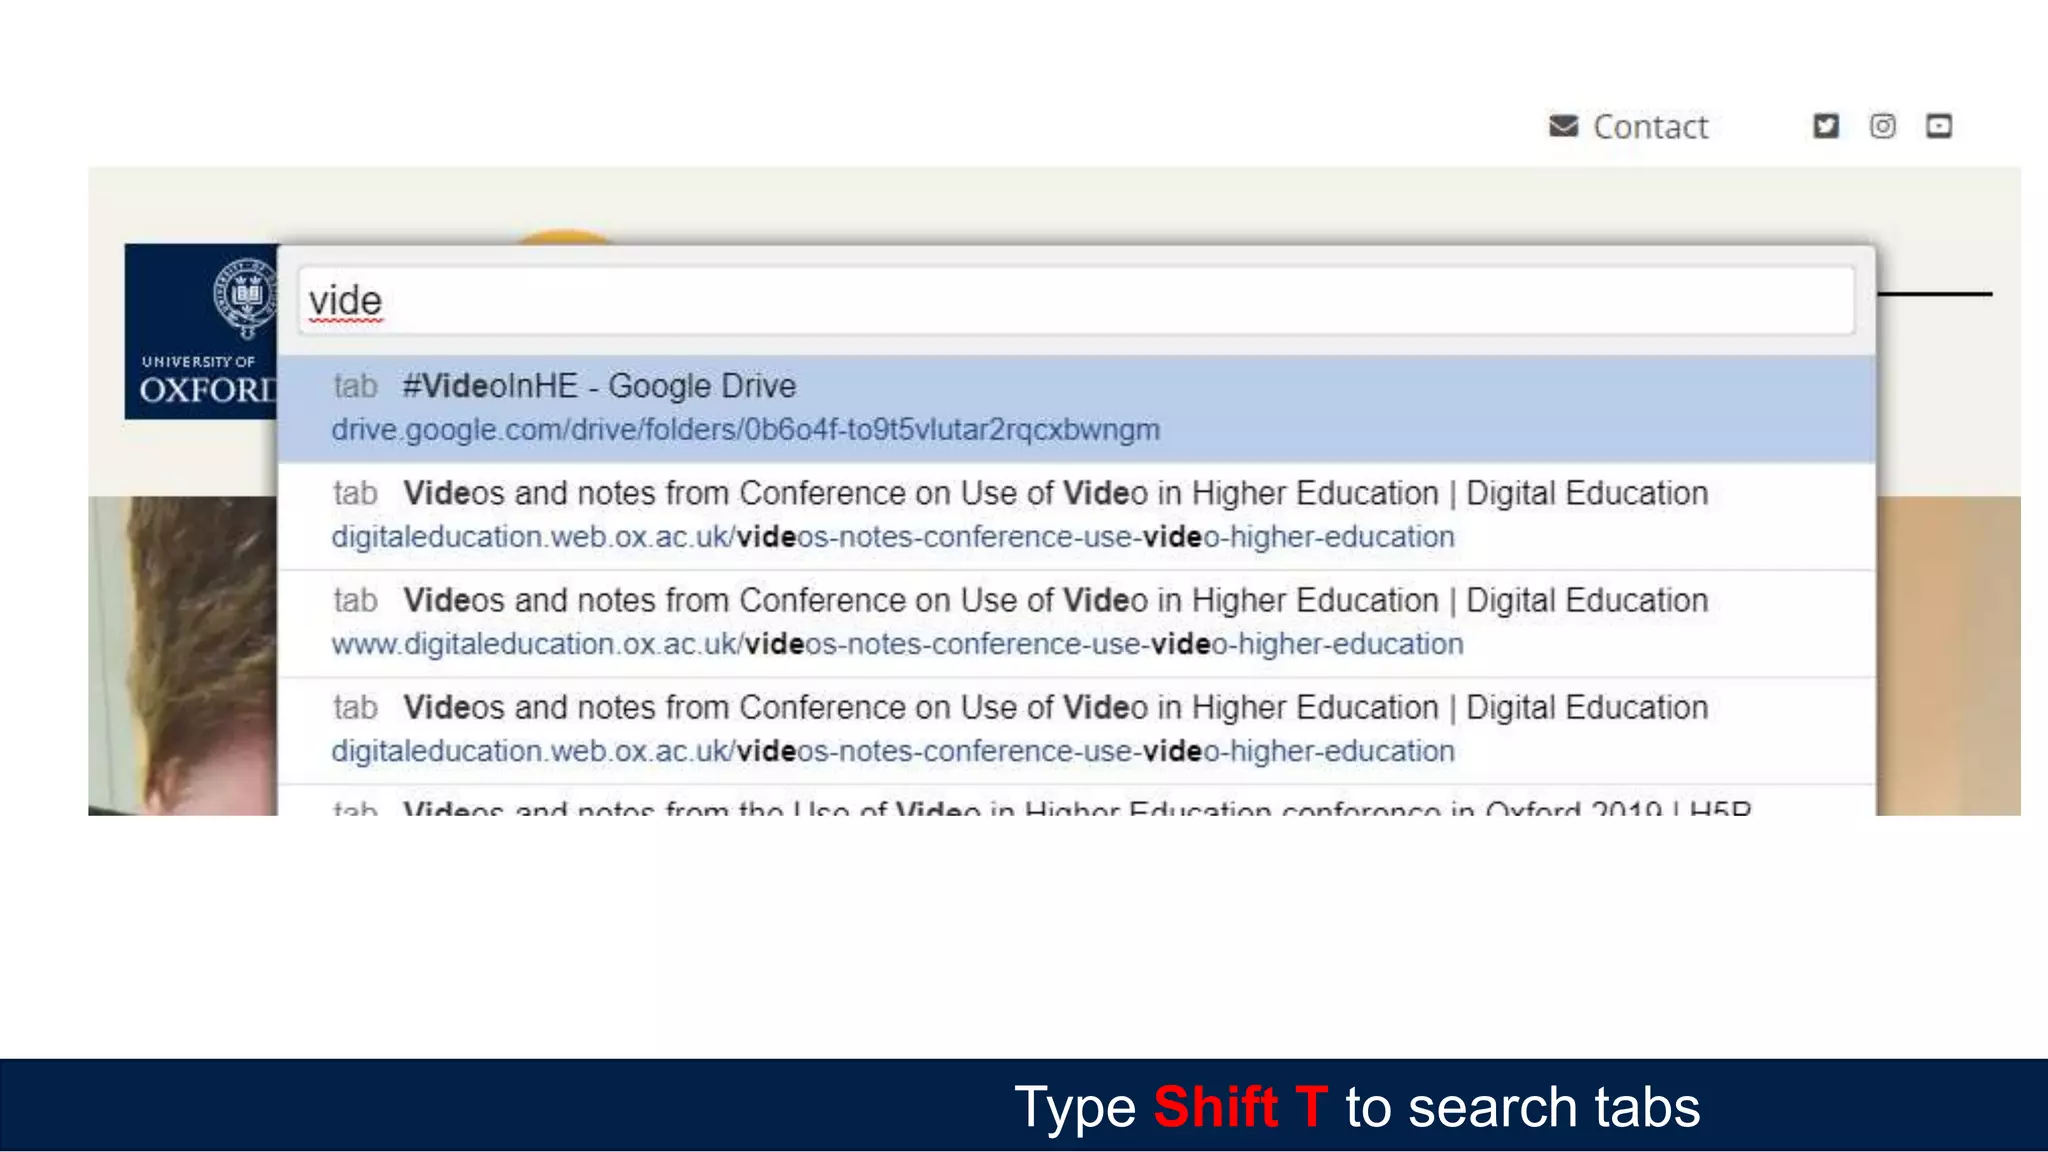Image resolution: width=2048 pixels, height=1152 pixels.
Task: Open the Instagram social icon
Action: point(1882,126)
